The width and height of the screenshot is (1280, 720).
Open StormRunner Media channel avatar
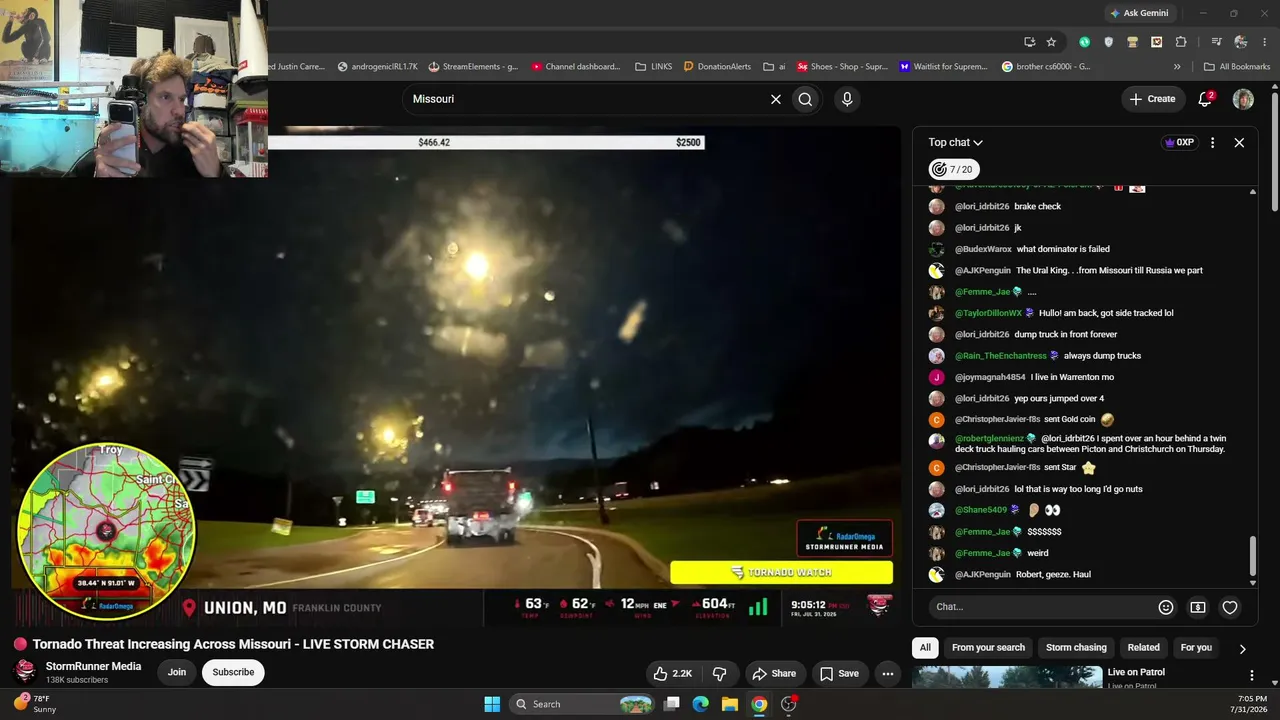26,671
